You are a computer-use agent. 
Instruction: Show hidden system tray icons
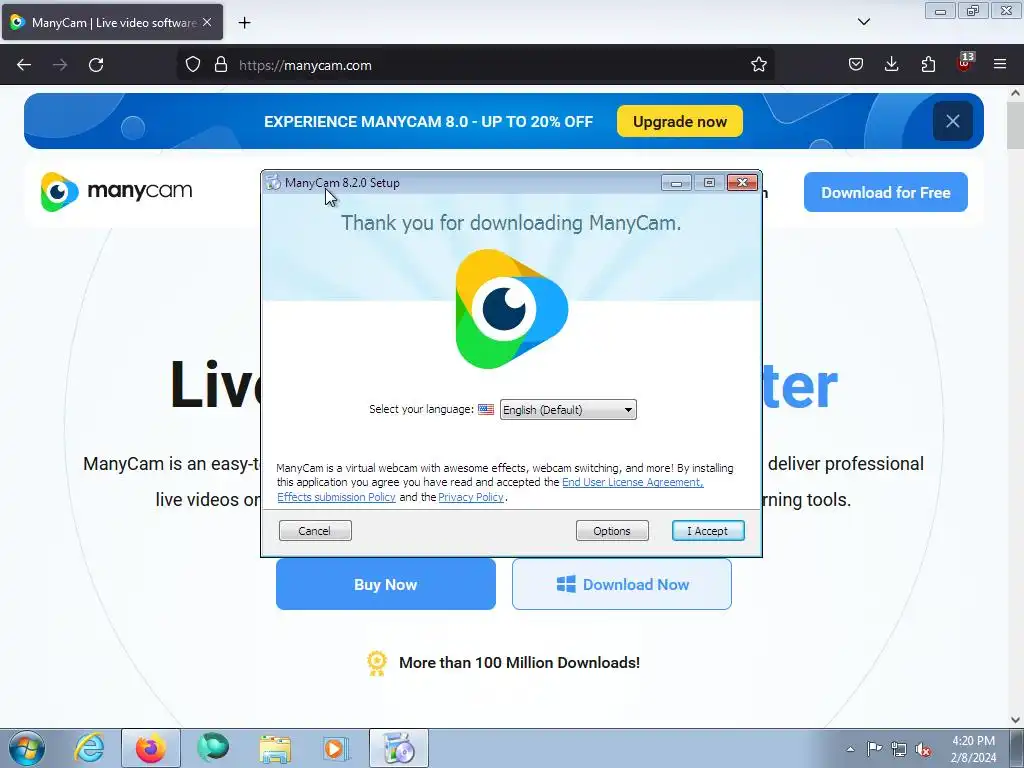[850, 749]
